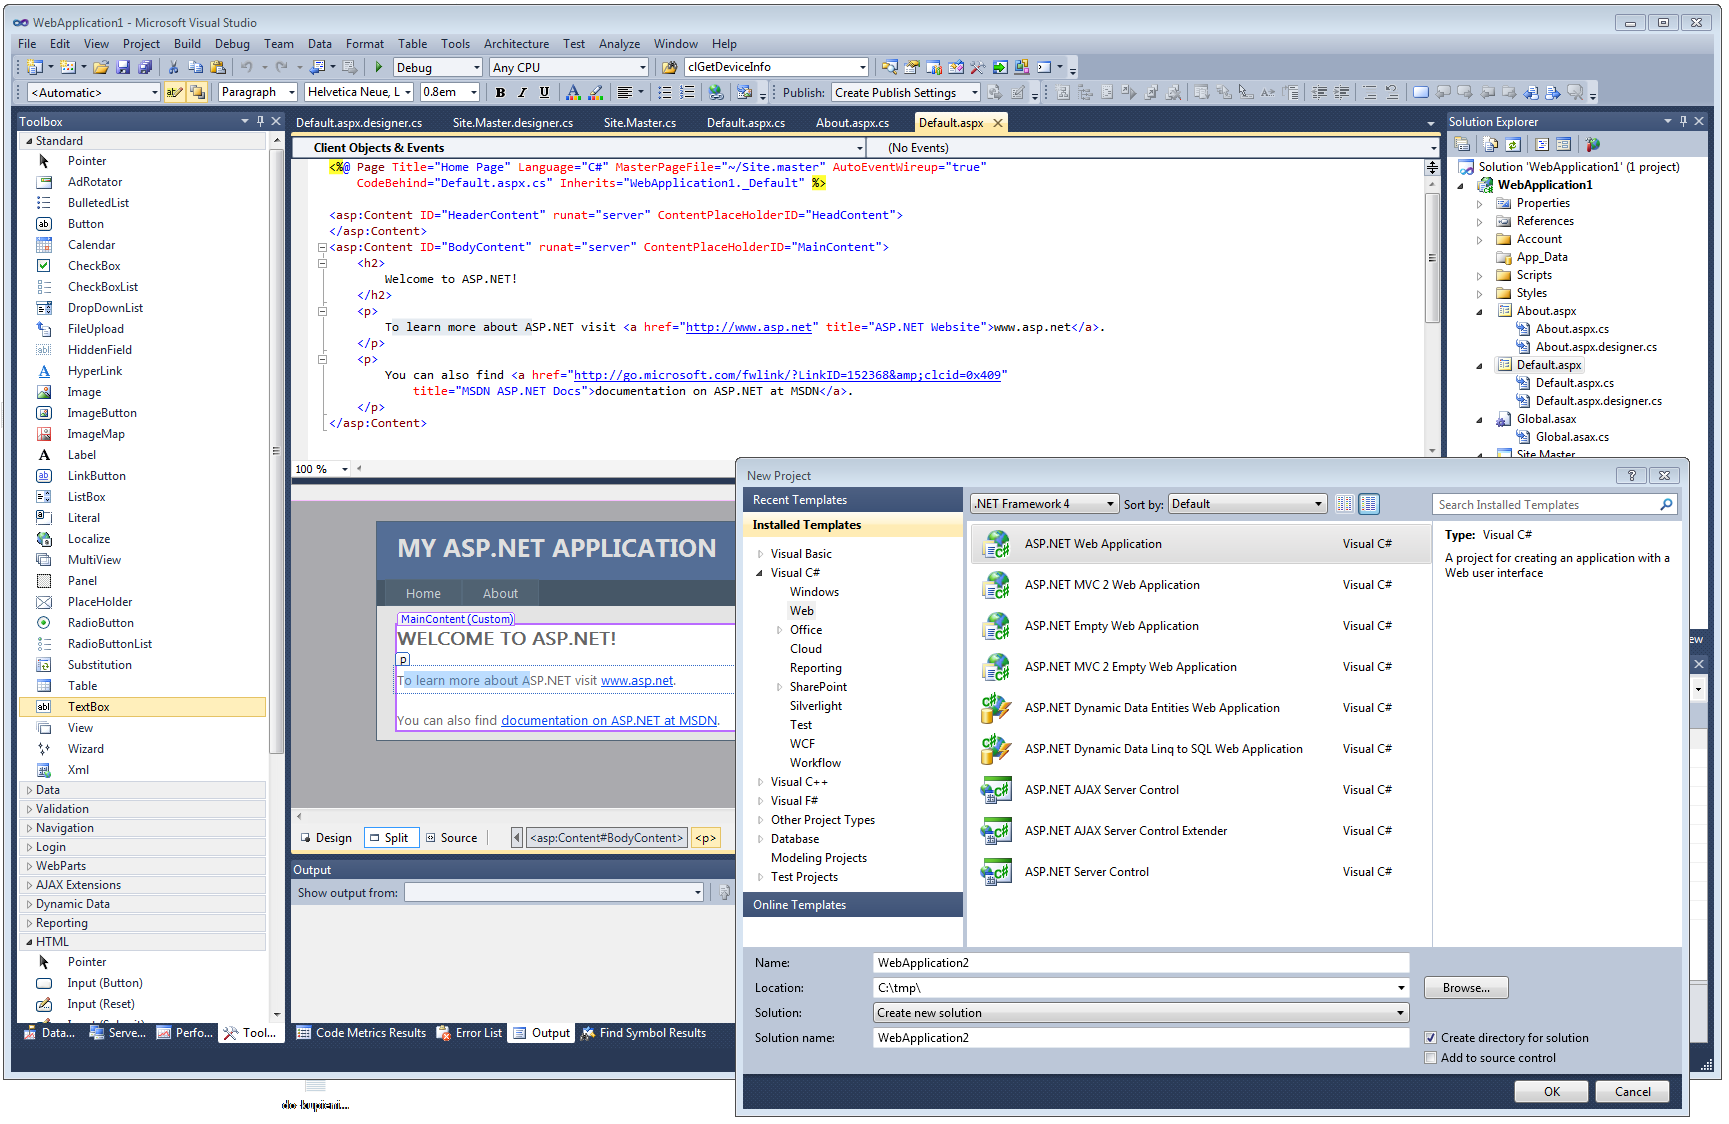The image size is (1729, 1124).
Task: Click the Cut scissors icon
Action: (173, 67)
